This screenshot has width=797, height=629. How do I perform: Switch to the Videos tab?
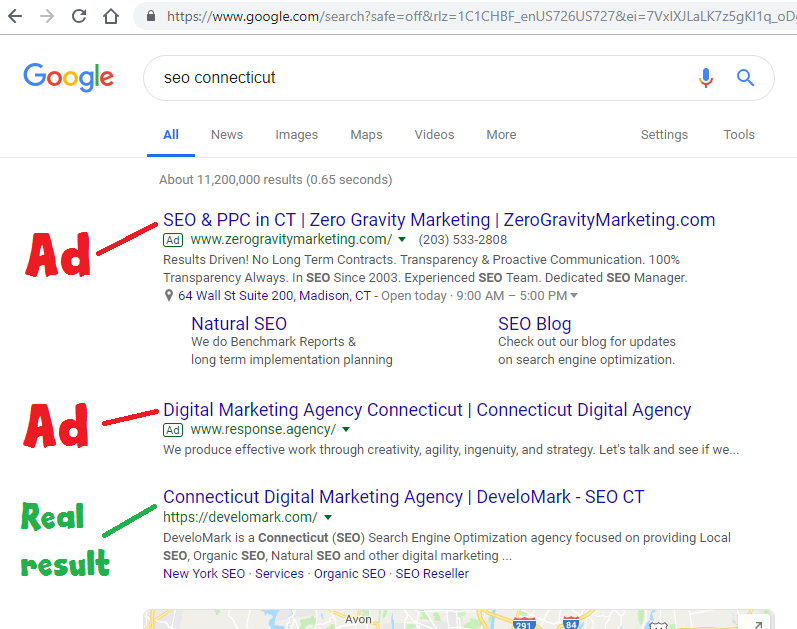[434, 135]
